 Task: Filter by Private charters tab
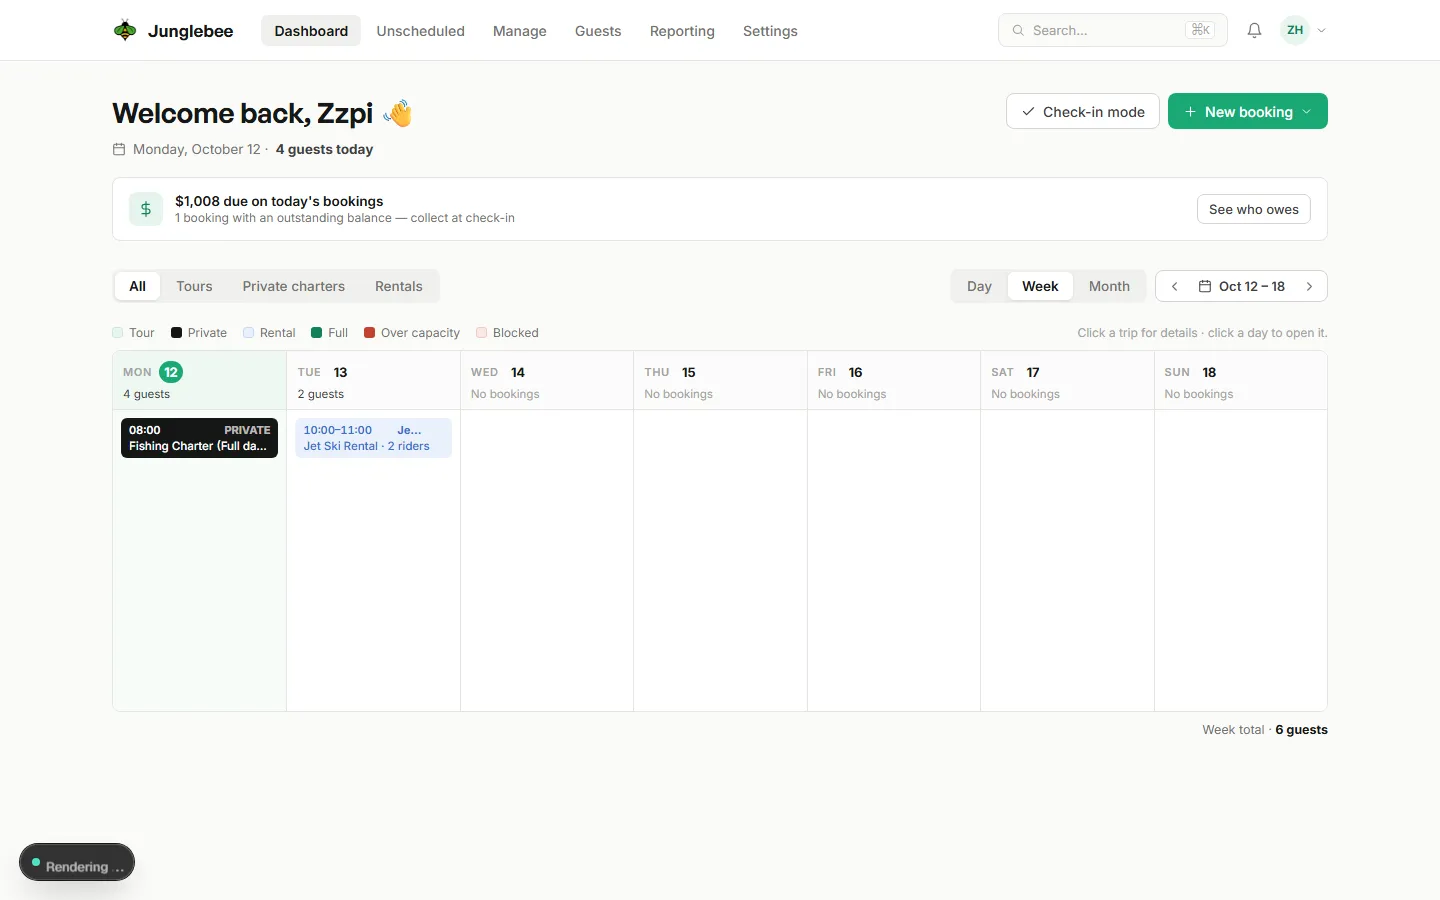(294, 286)
